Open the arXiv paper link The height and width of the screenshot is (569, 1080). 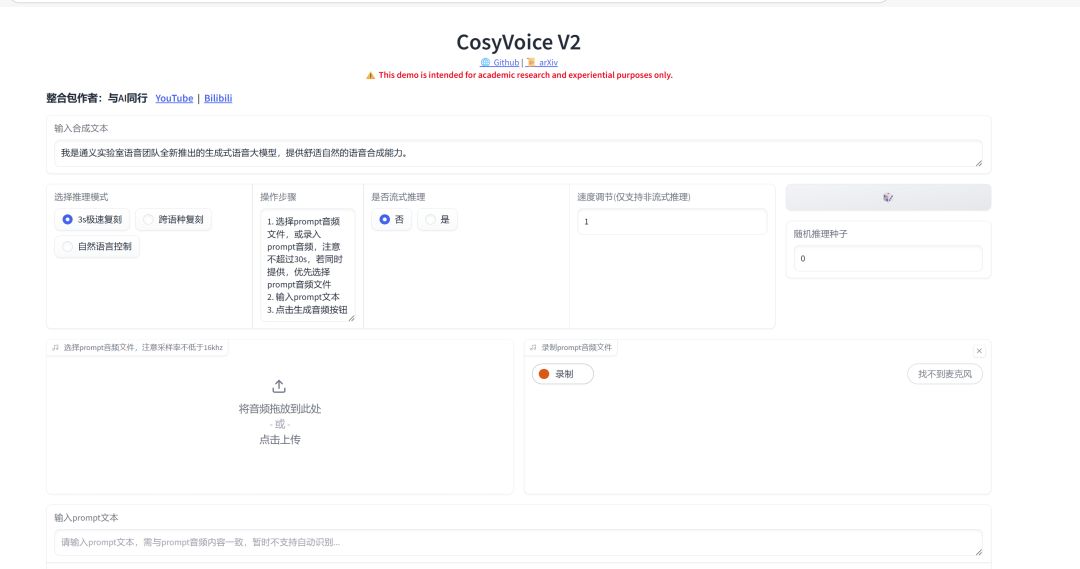coord(542,63)
